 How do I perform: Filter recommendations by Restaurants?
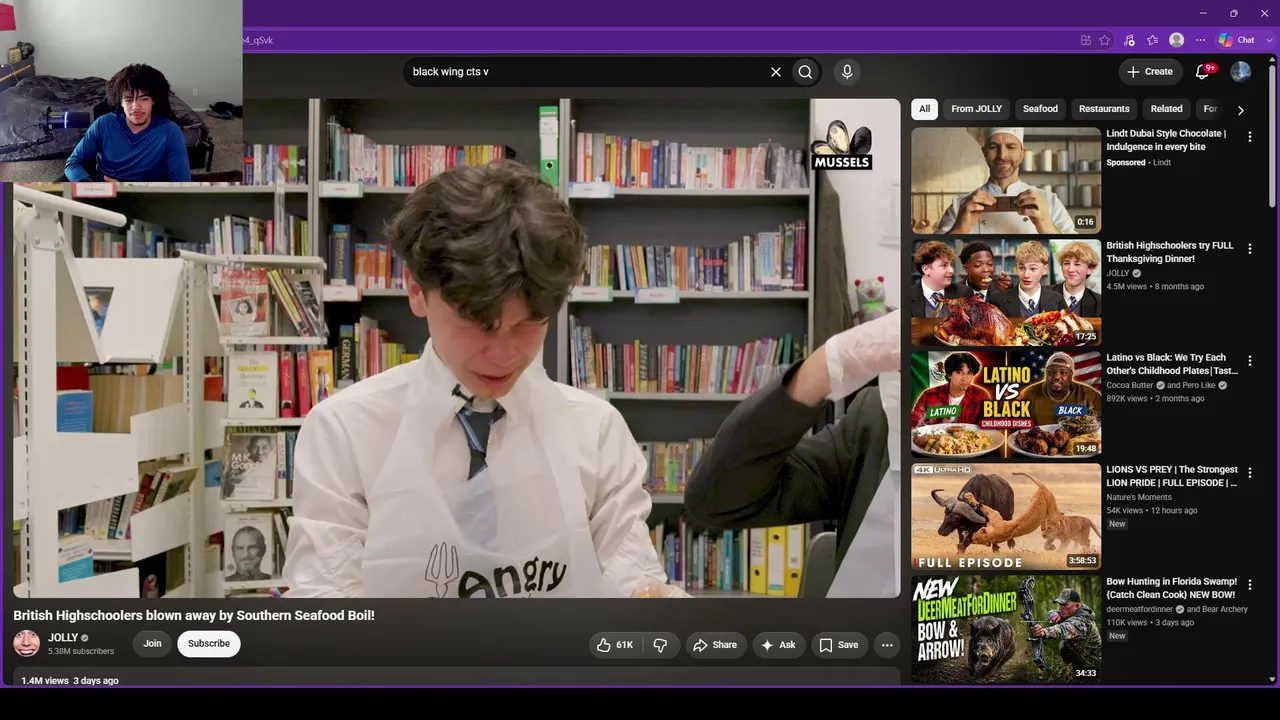(1104, 109)
